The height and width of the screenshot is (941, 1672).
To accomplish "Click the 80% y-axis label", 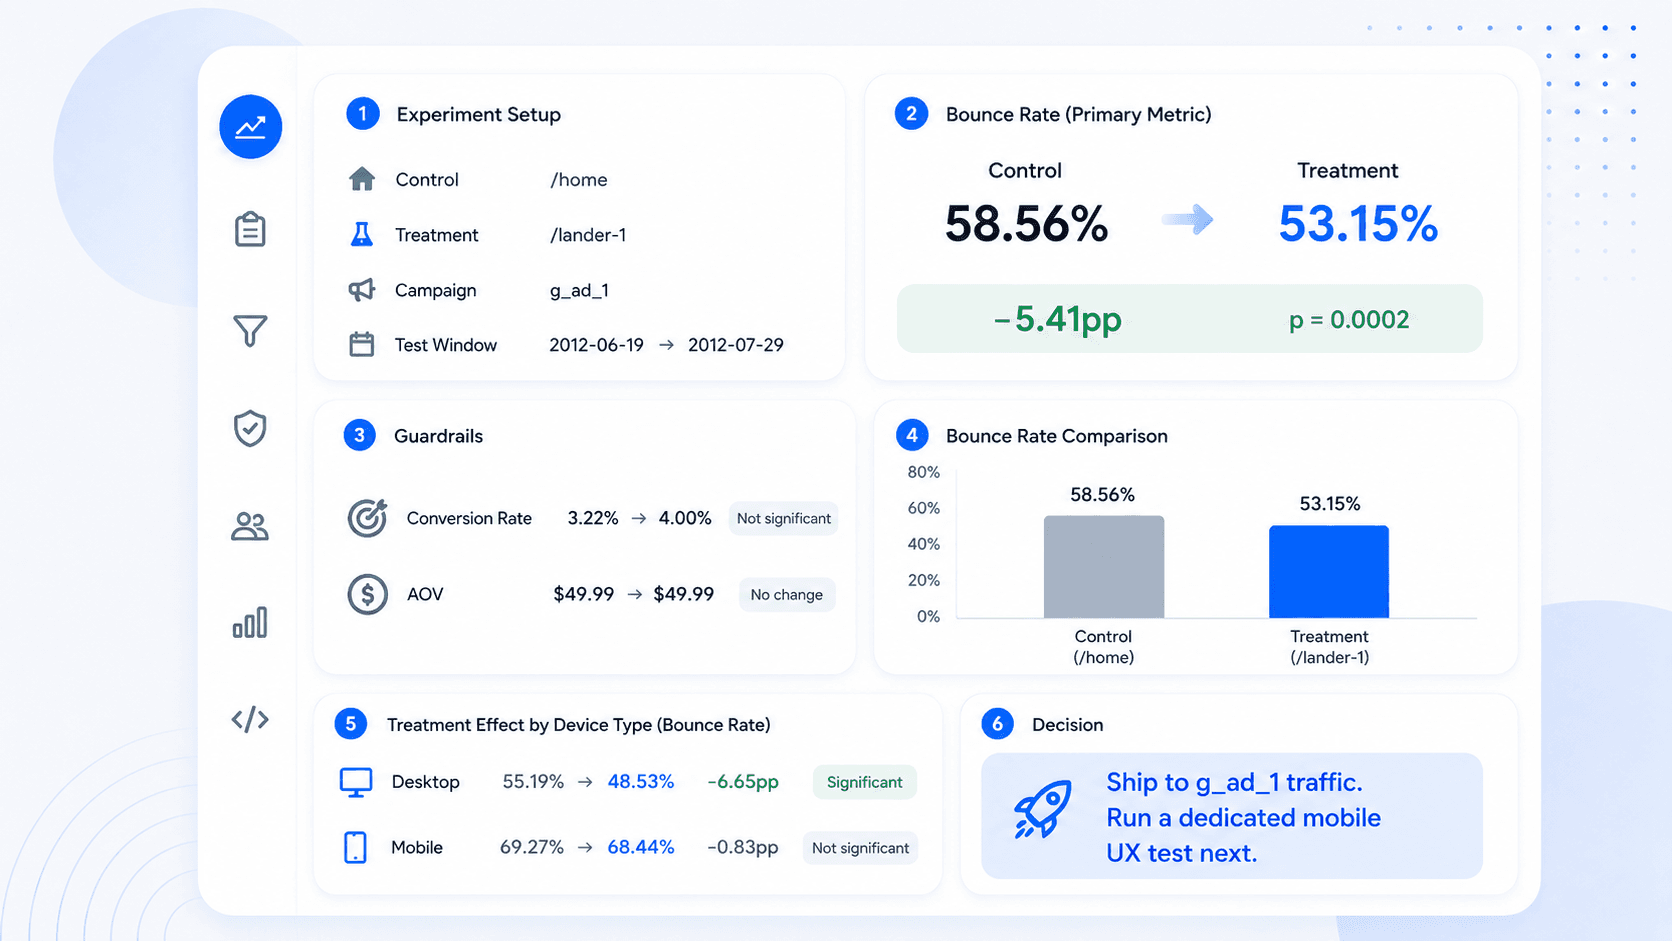I will coord(924,472).
